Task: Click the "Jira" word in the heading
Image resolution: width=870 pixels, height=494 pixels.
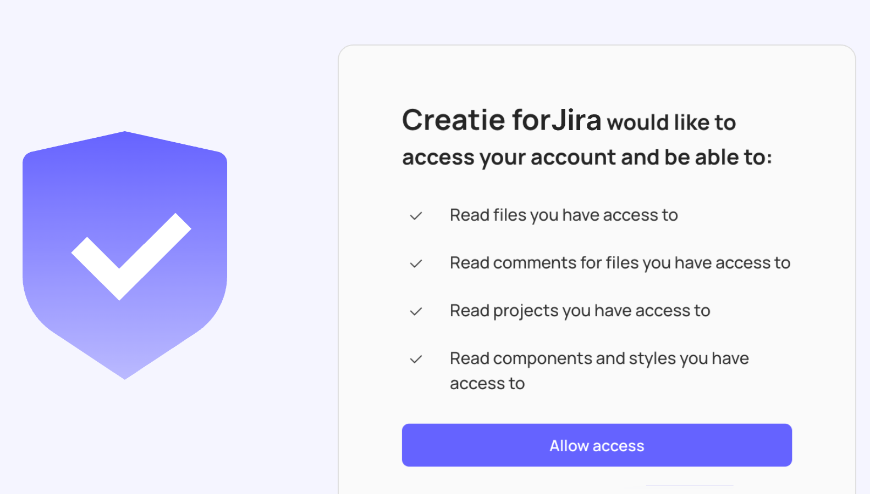Action: coord(576,121)
